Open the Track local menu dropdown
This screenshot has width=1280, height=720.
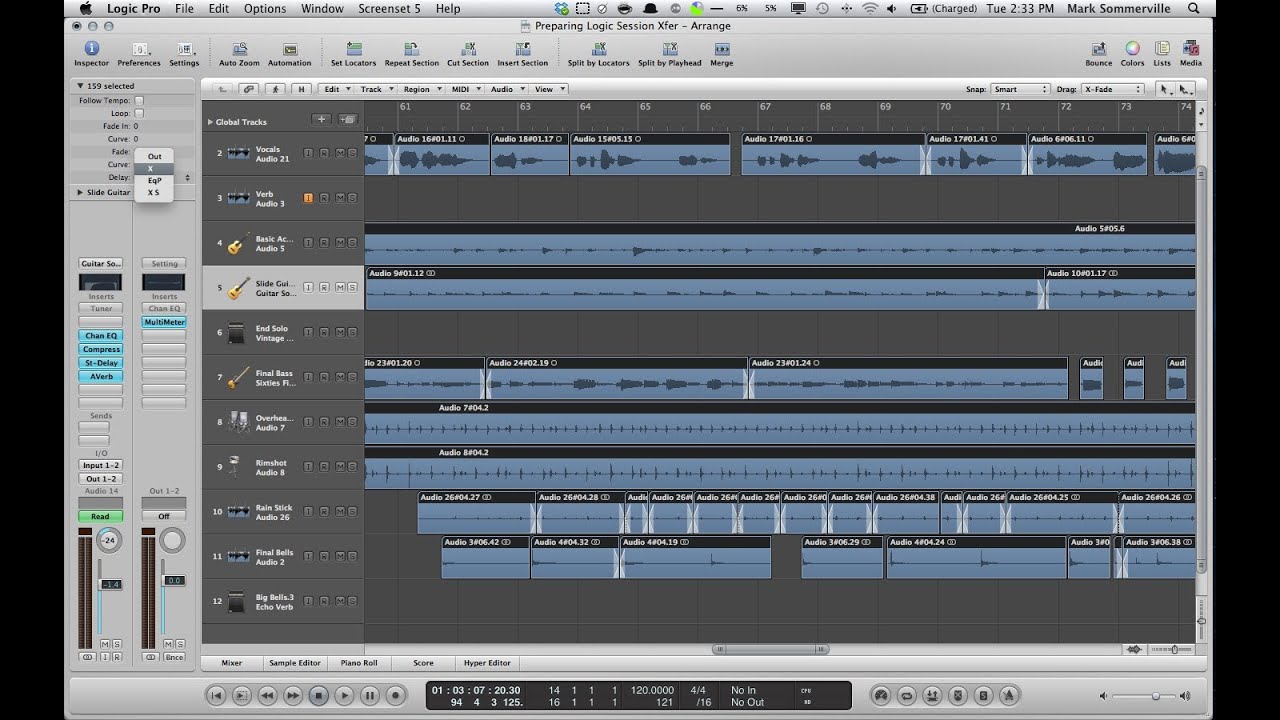[376, 89]
